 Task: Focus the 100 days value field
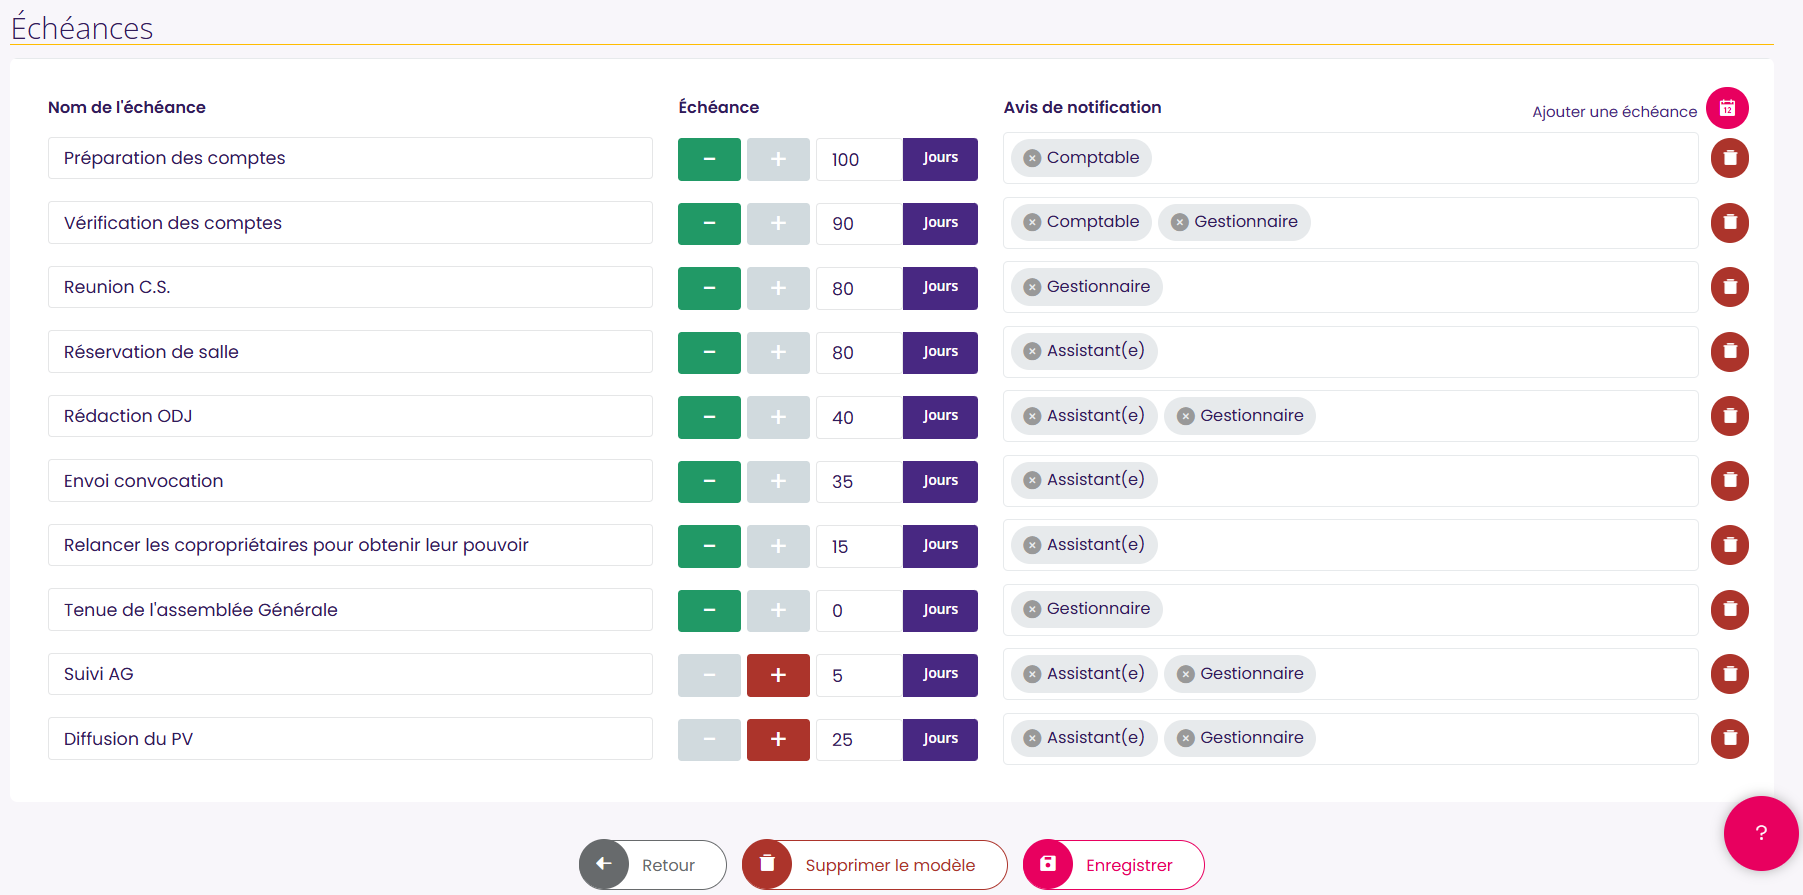pyautogui.click(x=859, y=160)
